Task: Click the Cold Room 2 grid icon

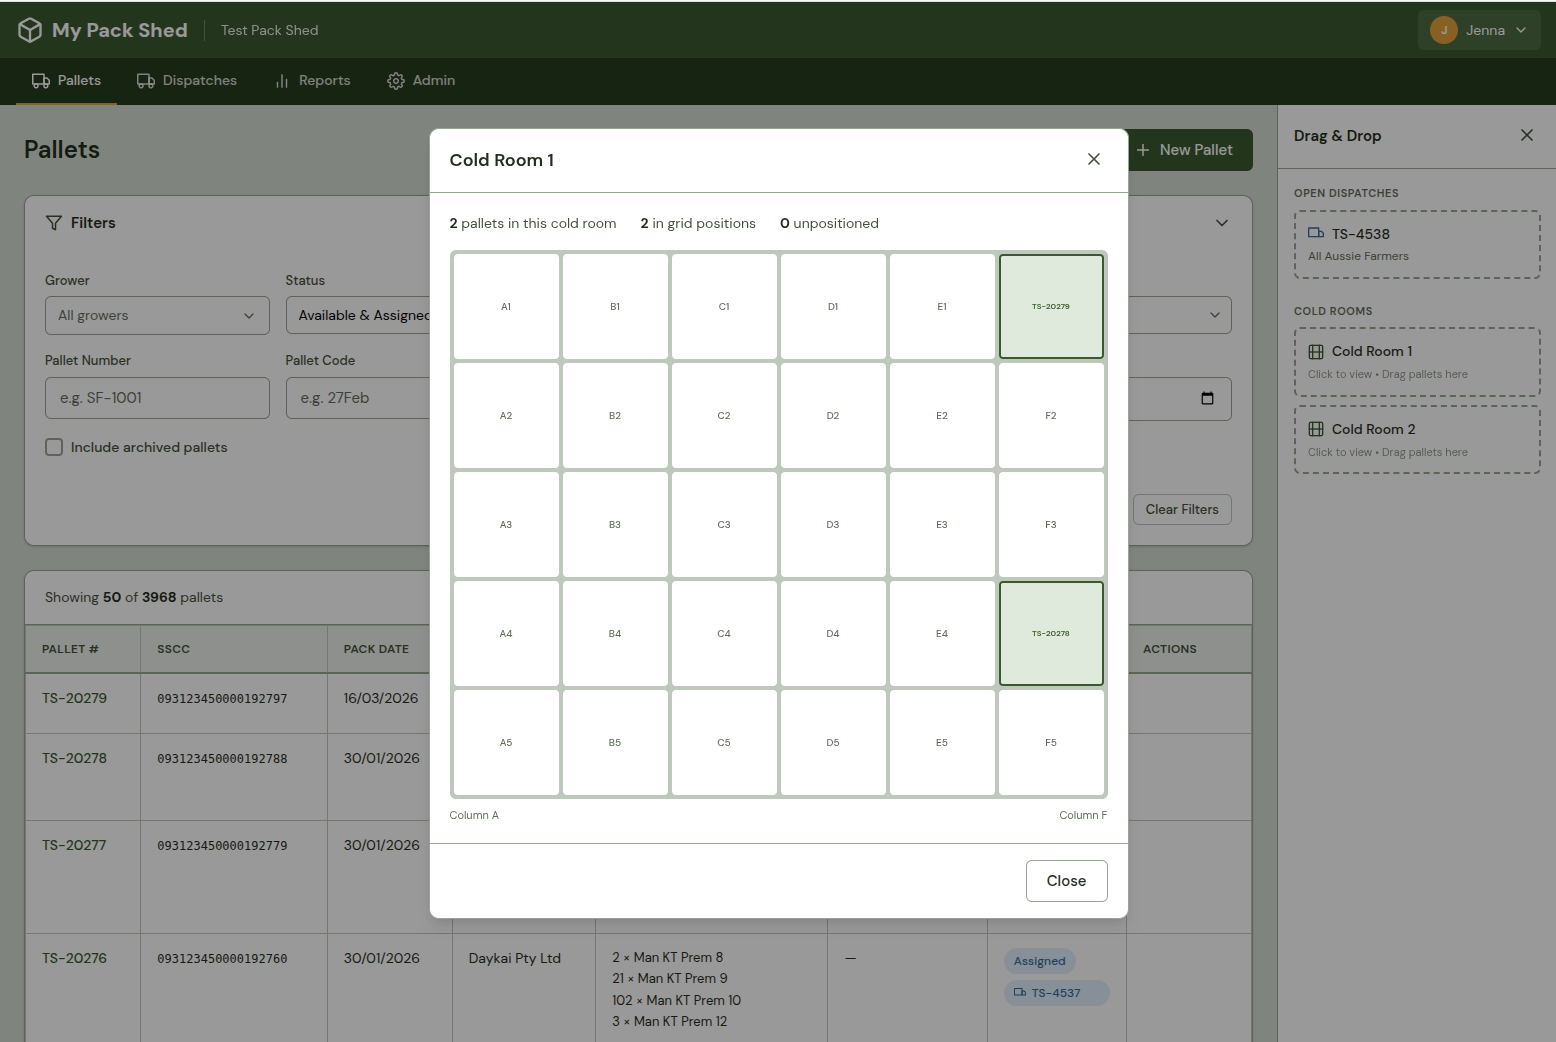Action: (x=1316, y=429)
